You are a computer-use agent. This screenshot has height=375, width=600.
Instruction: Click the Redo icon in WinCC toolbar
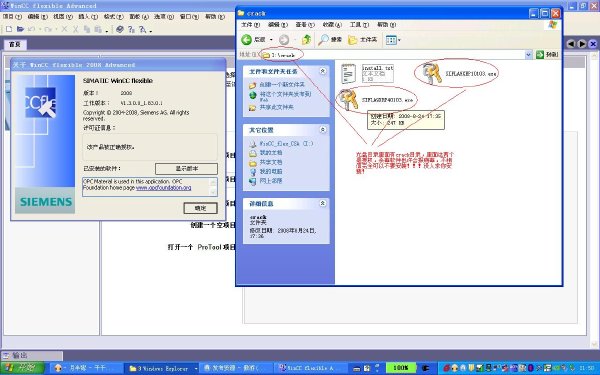(x=48, y=29)
